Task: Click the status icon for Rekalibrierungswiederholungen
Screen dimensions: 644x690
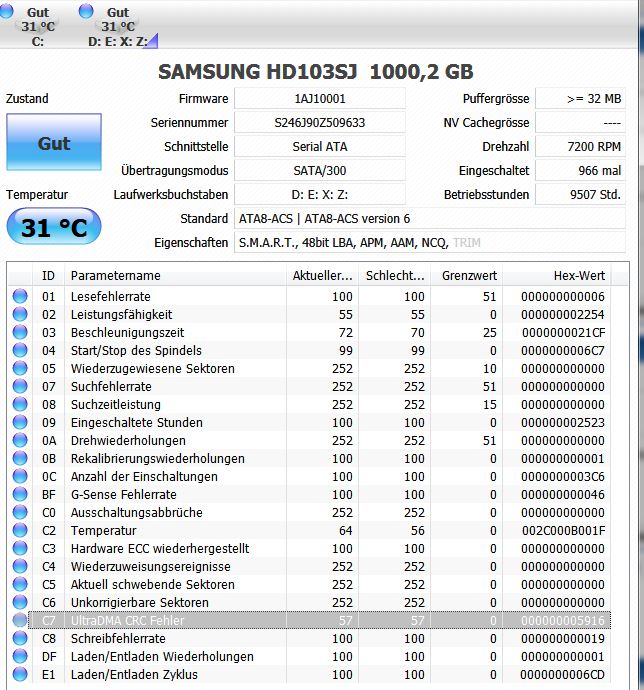Action: [20, 459]
